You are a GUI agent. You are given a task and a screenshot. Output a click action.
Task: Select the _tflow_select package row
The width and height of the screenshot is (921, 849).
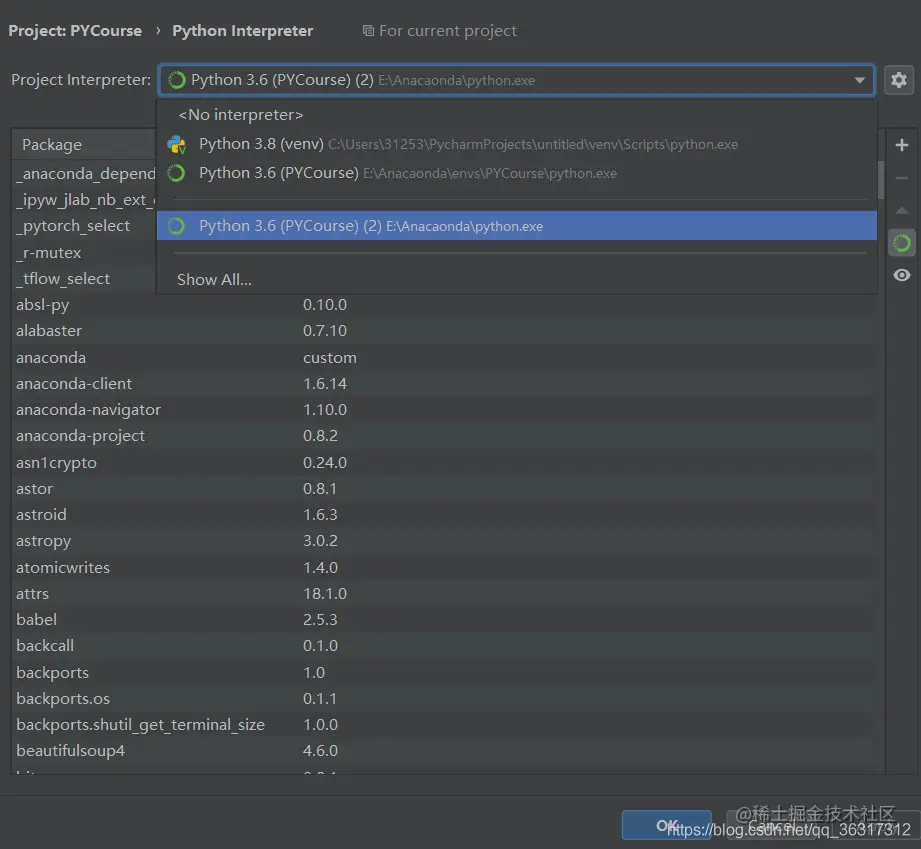84,278
